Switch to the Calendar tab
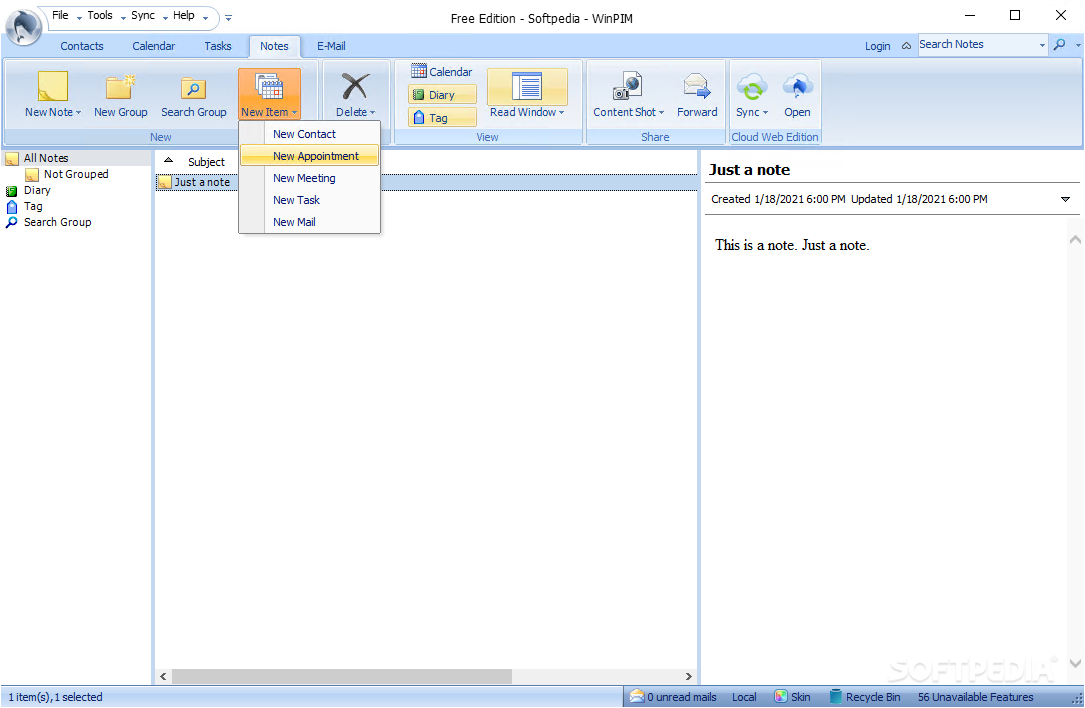This screenshot has width=1085, height=708. click(x=154, y=46)
